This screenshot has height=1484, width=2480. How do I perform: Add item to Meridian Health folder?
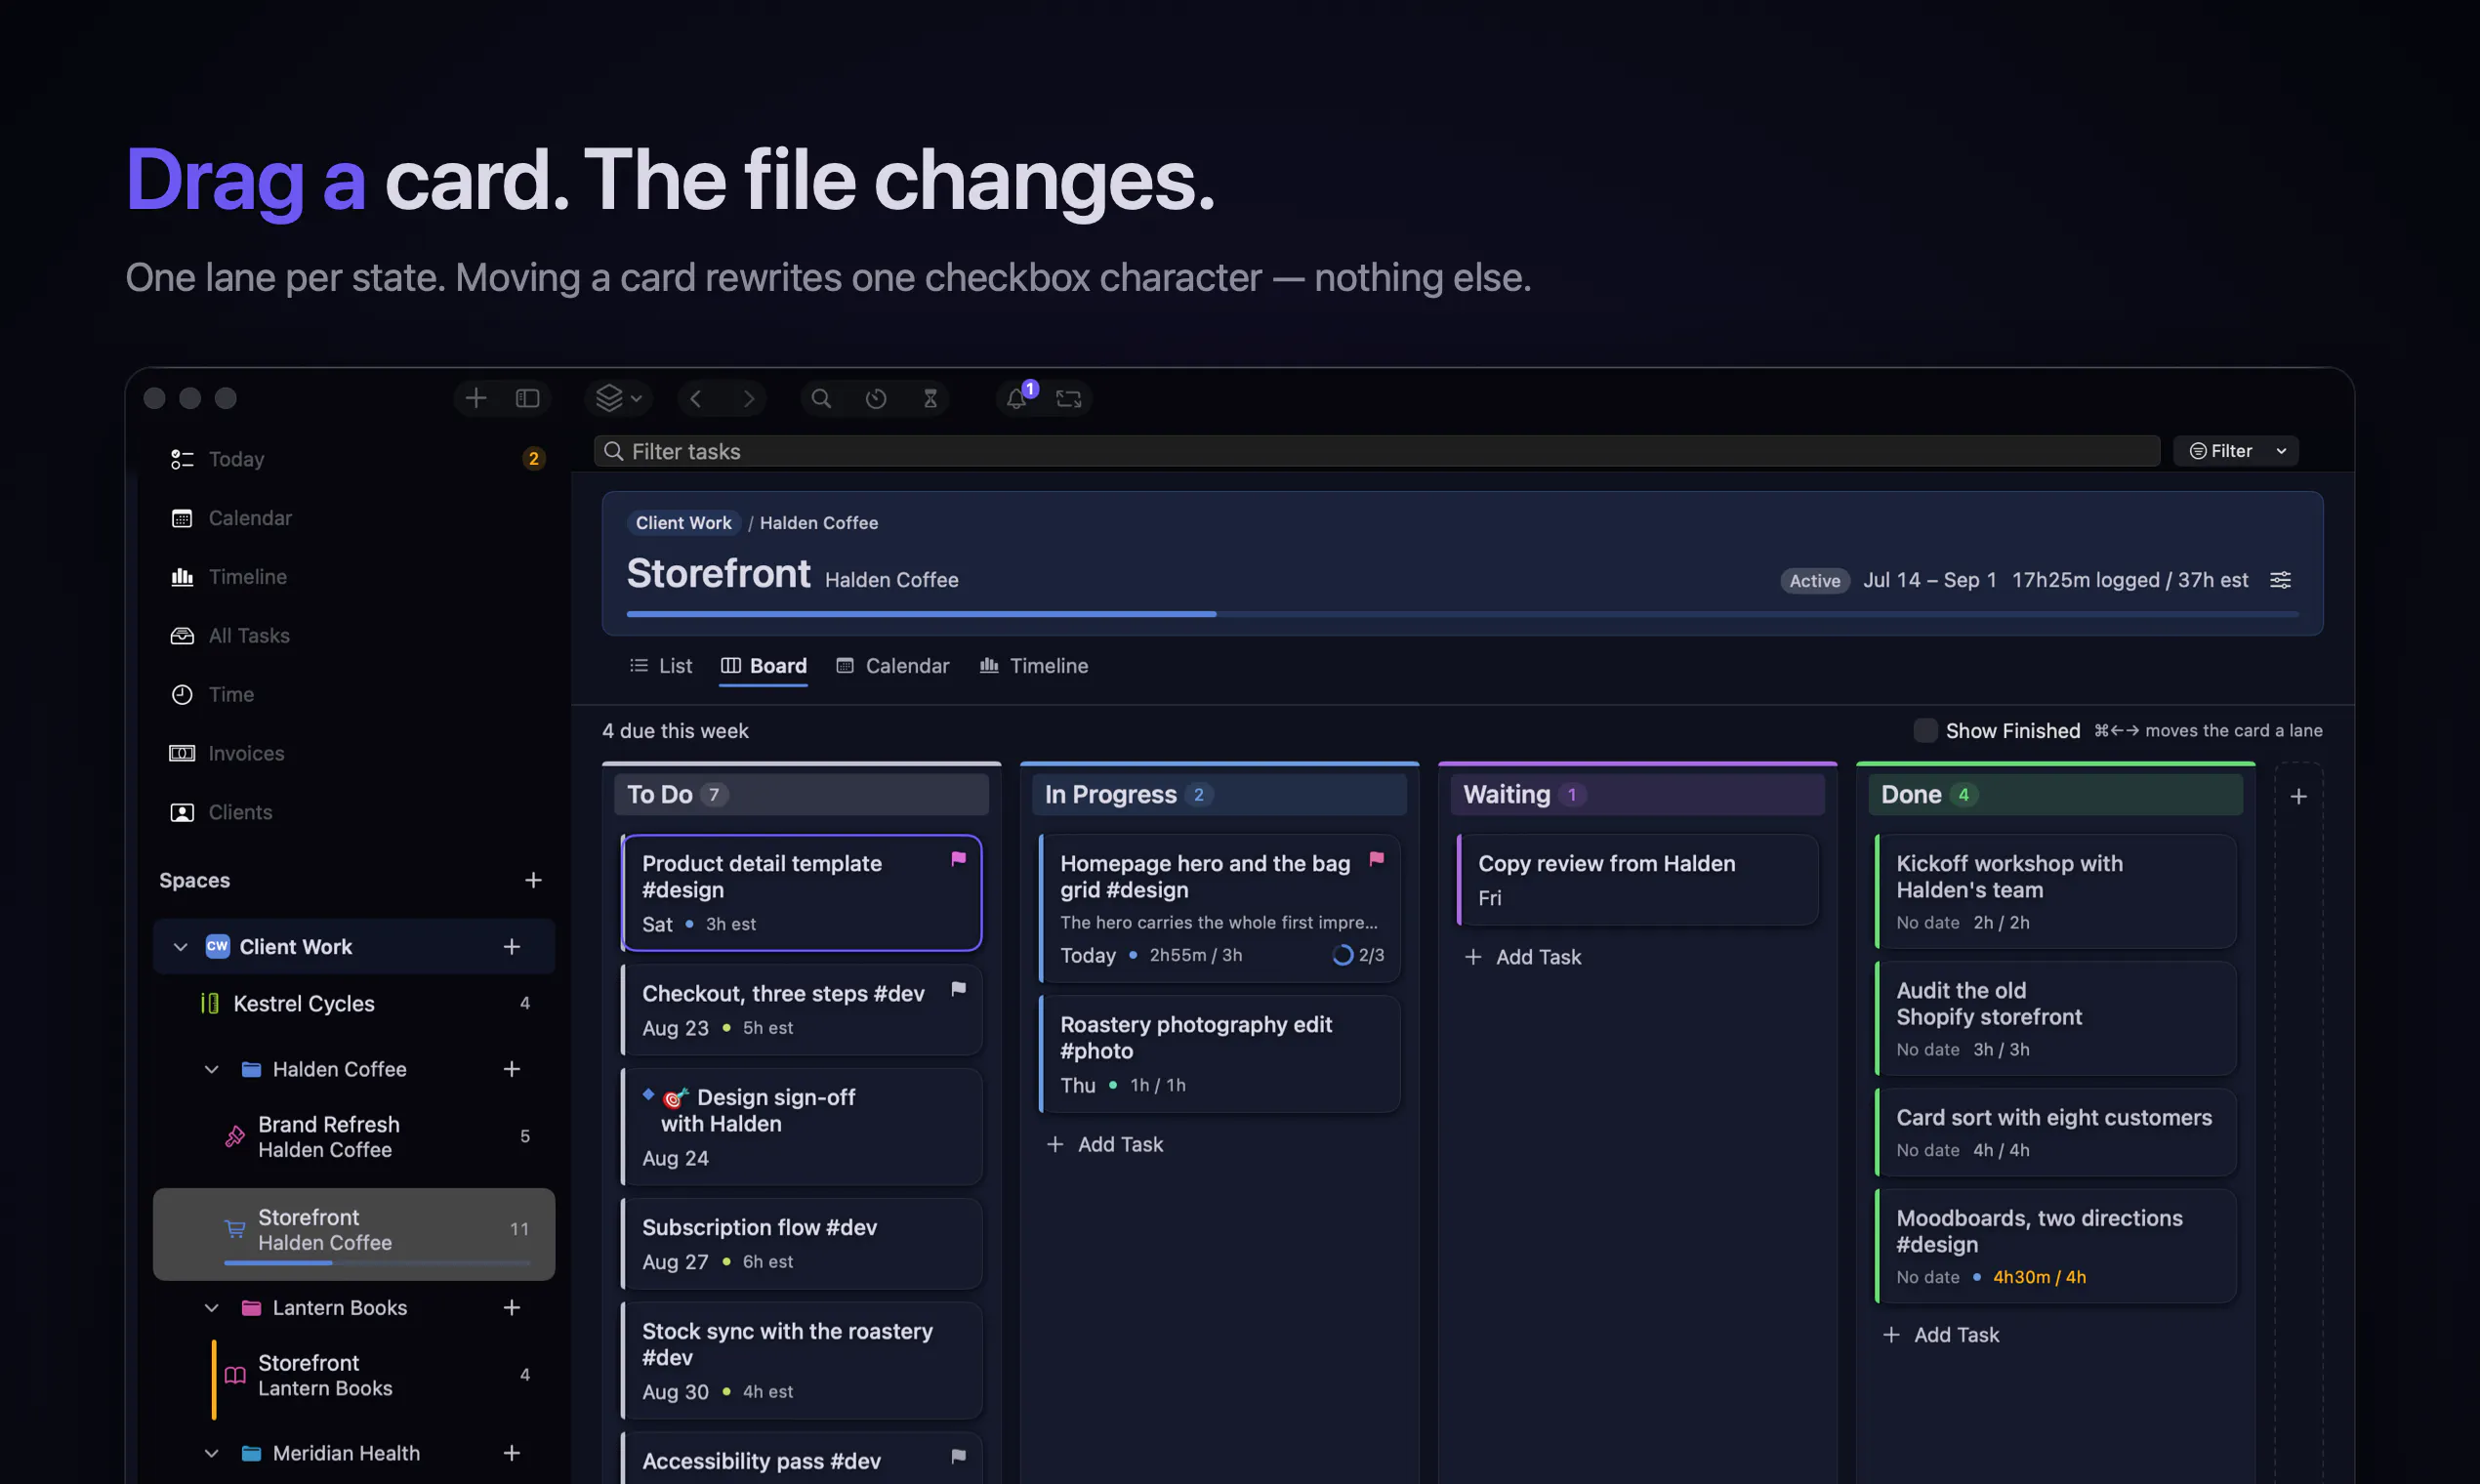point(512,1453)
